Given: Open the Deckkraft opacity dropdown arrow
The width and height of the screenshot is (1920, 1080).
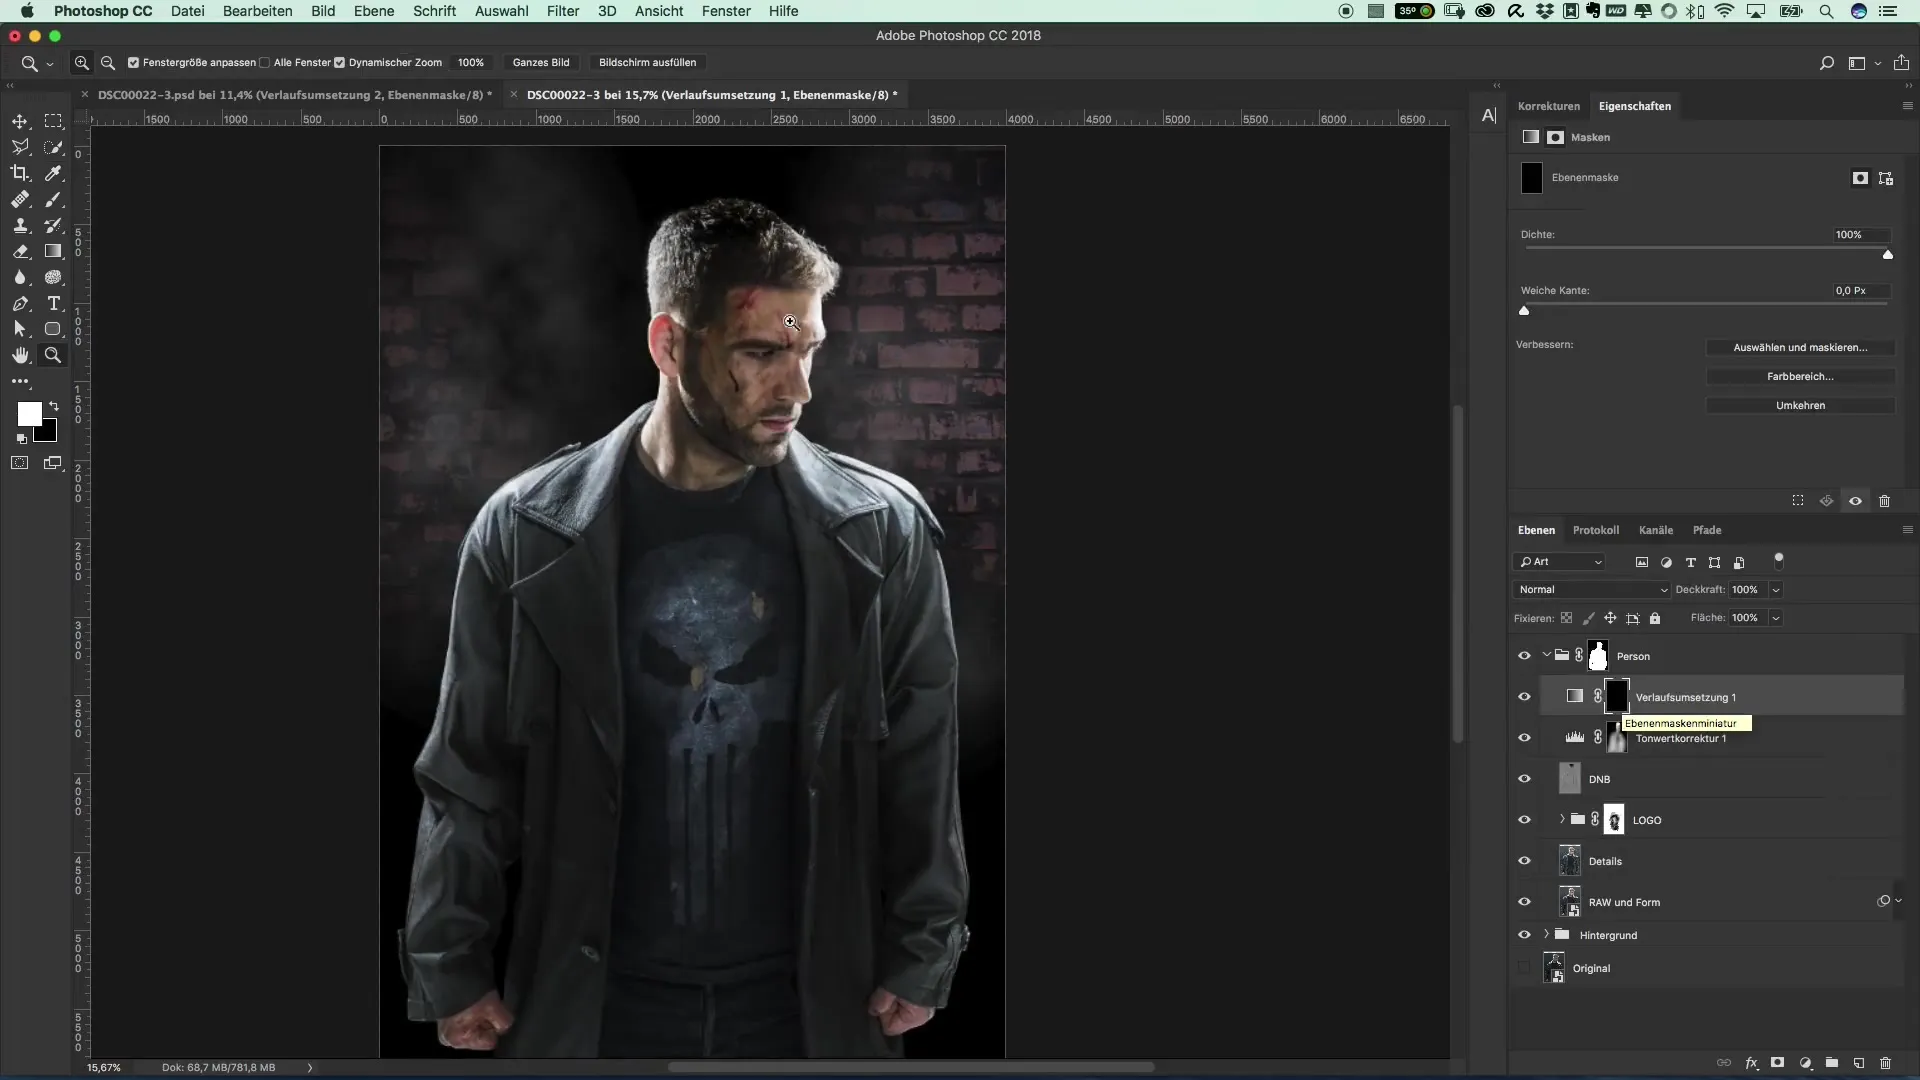Looking at the screenshot, I should [1776, 590].
